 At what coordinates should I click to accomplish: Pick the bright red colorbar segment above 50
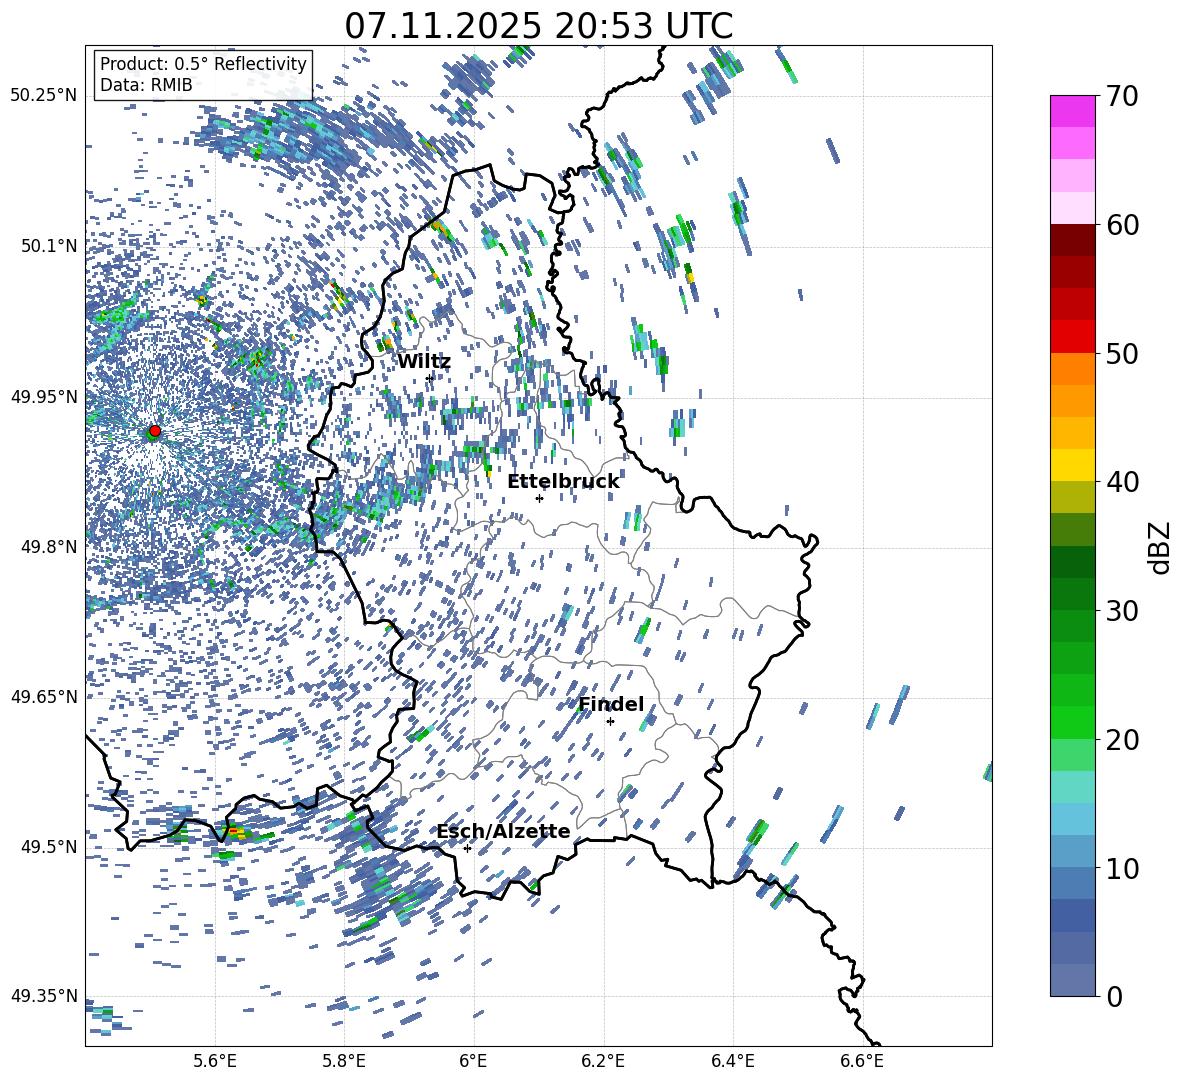tap(1073, 336)
